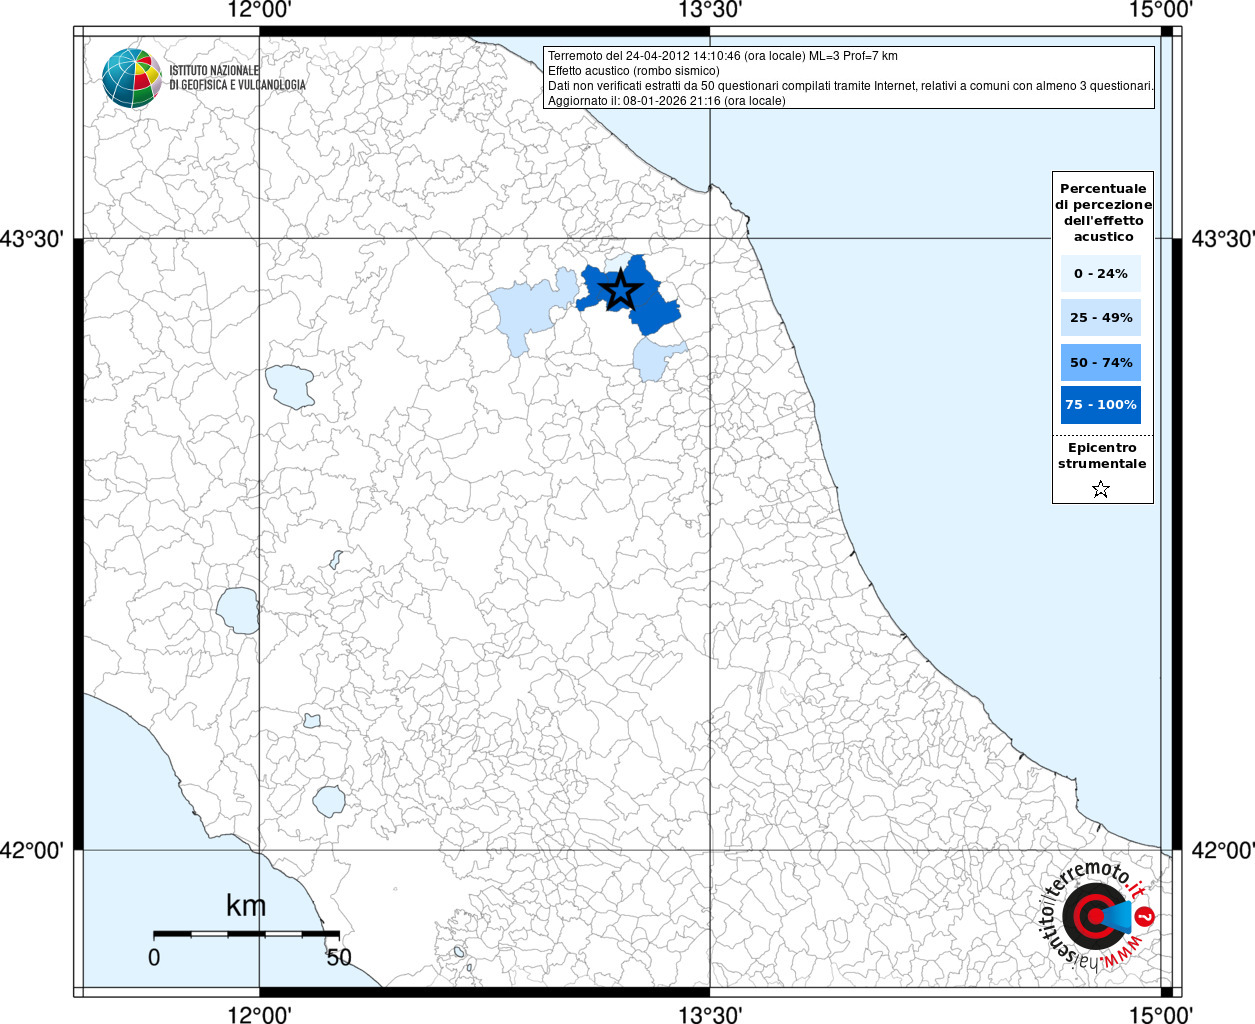
Task: Select the 0 - 24% legend swatch
Action: coord(1101,273)
